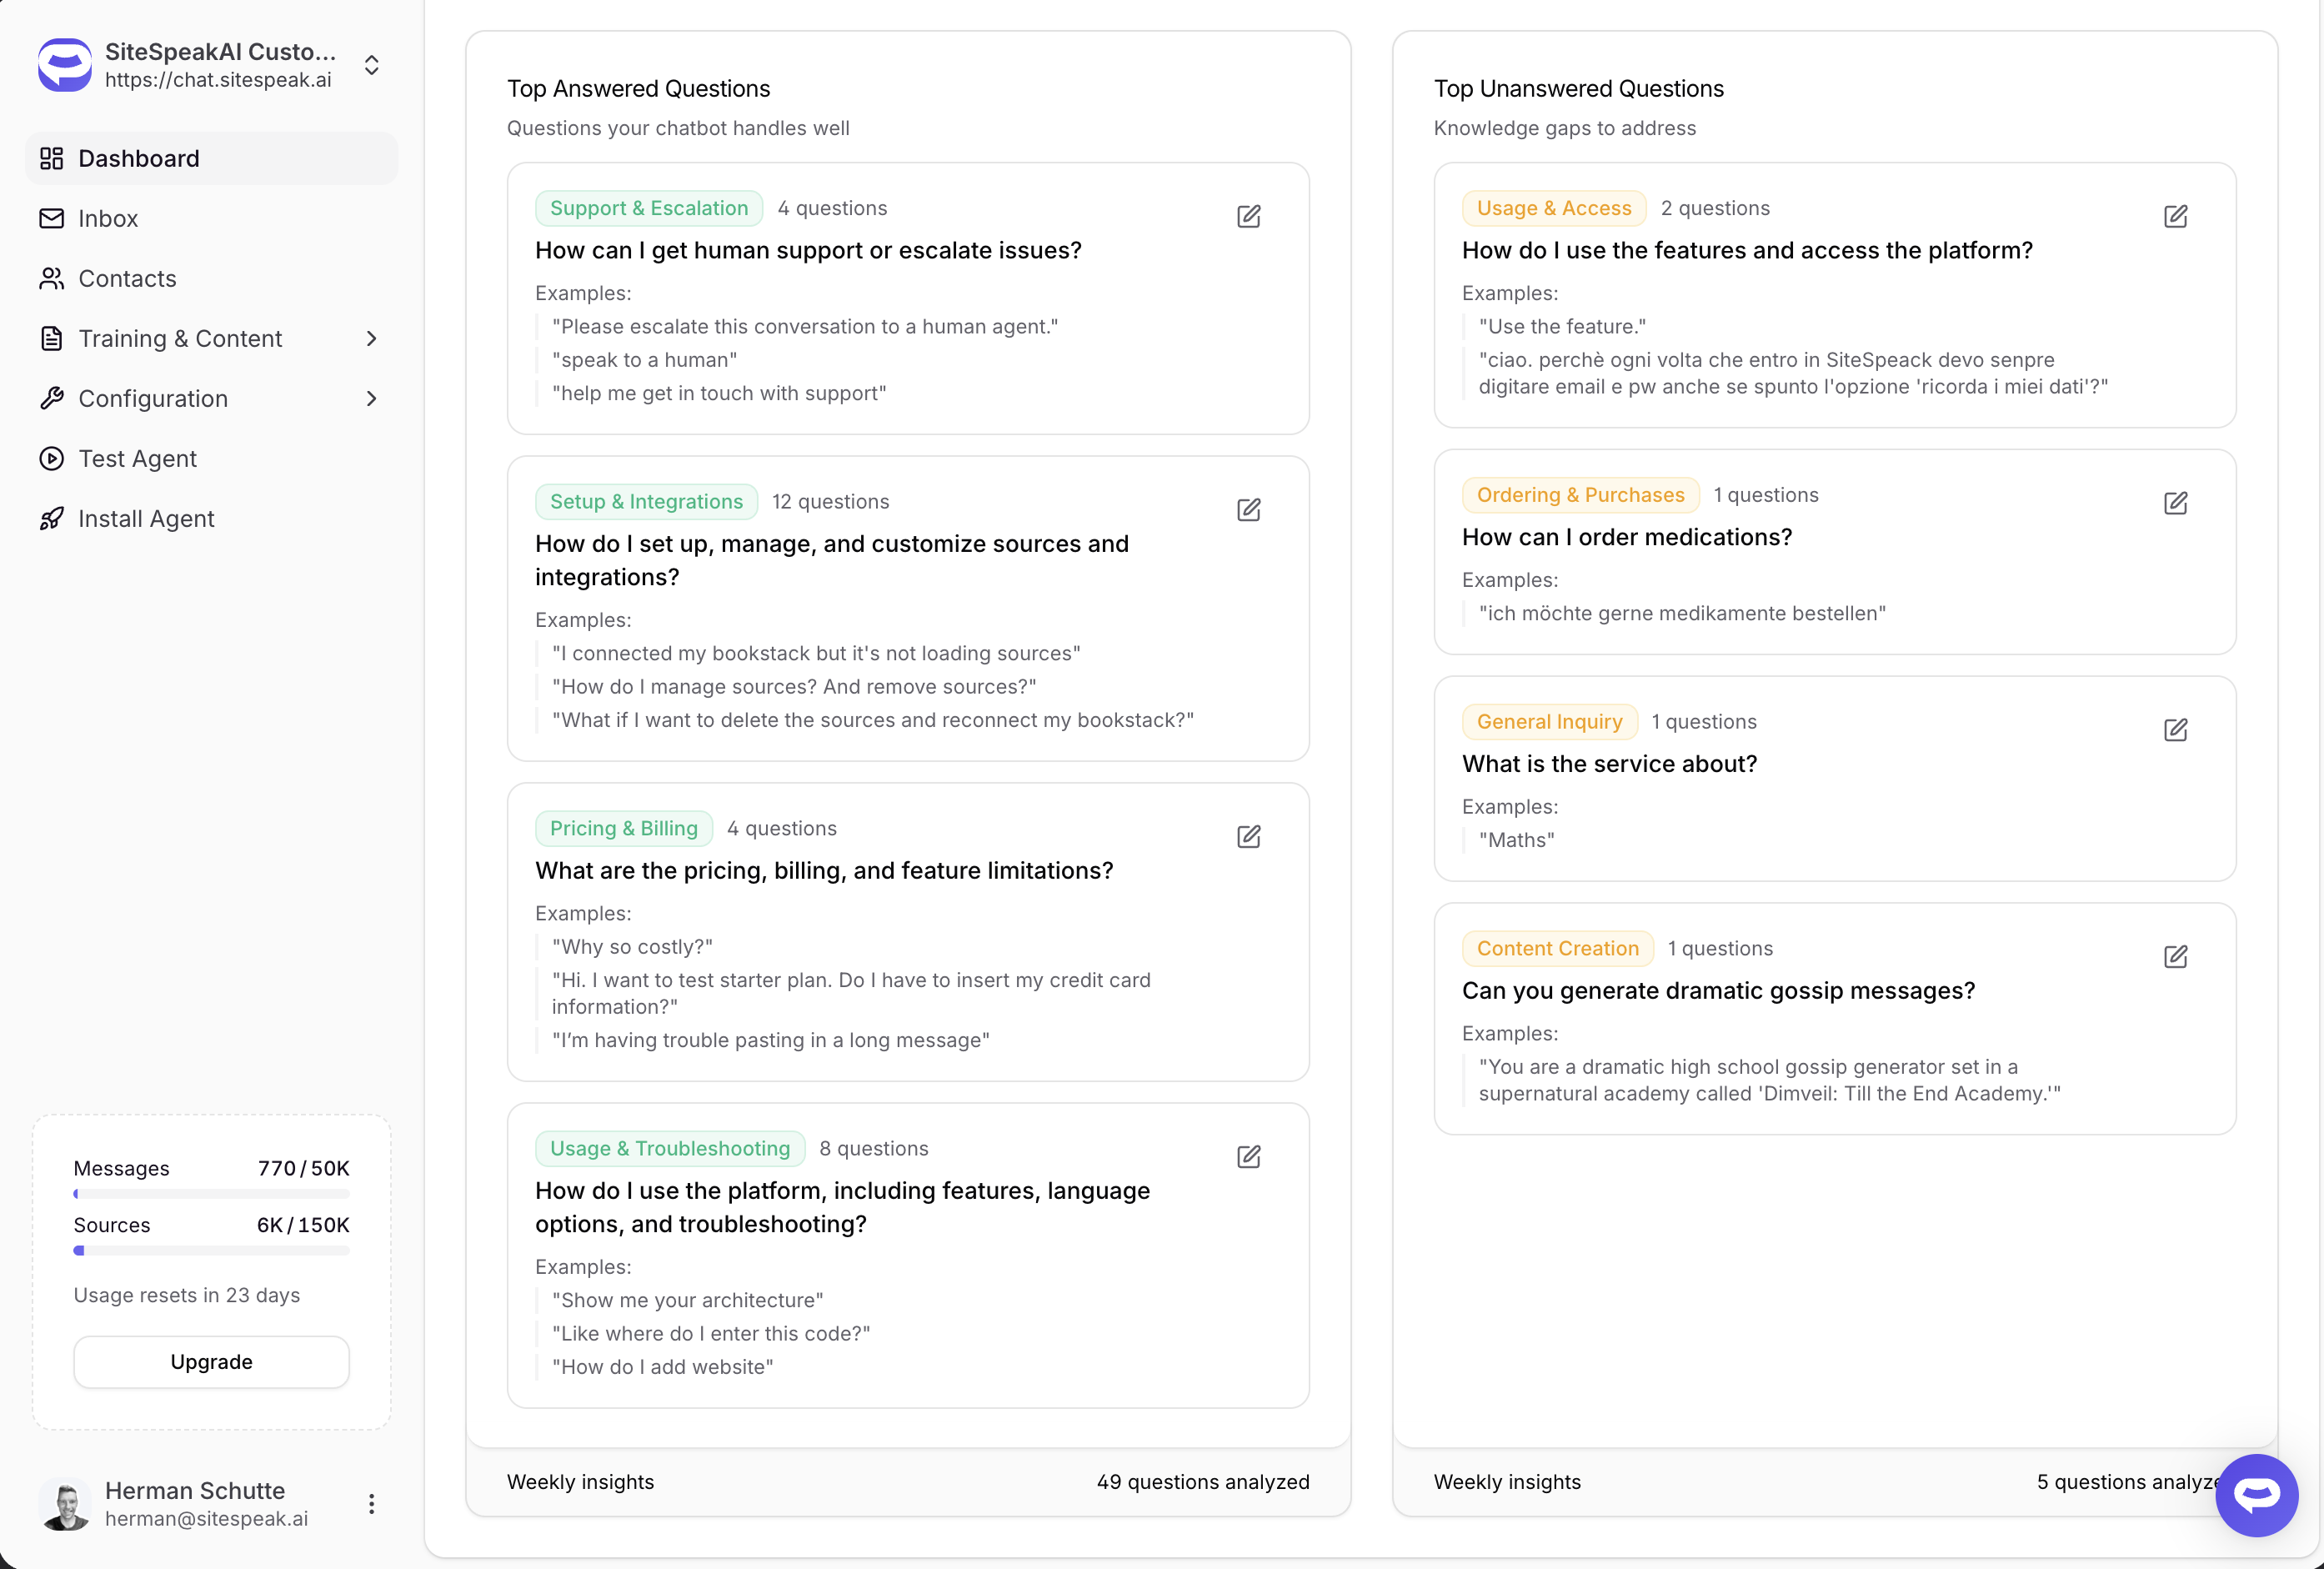Click edit icon on Usage & Access card
The width and height of the screenshot is (2324, 1569).
tap(2175, 216)
